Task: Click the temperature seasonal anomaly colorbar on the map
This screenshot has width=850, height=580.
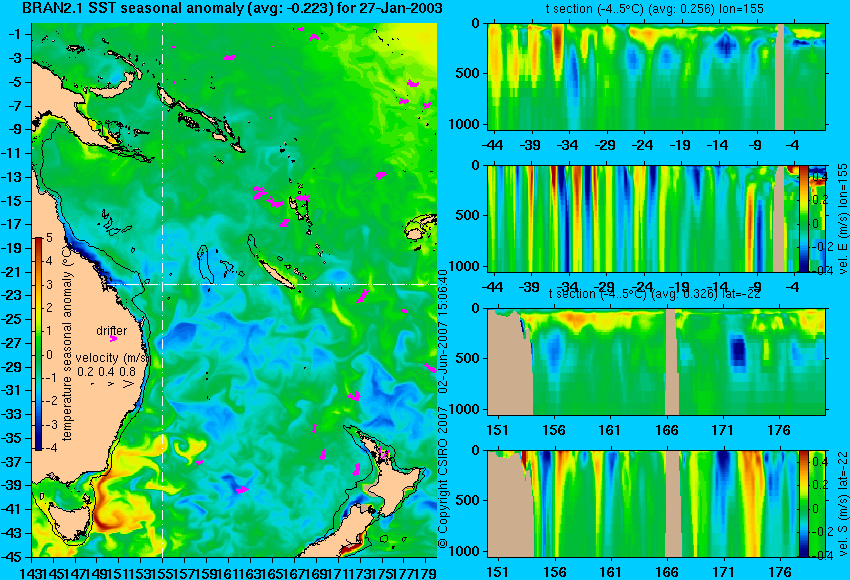Action: click(x=39, y=344)
